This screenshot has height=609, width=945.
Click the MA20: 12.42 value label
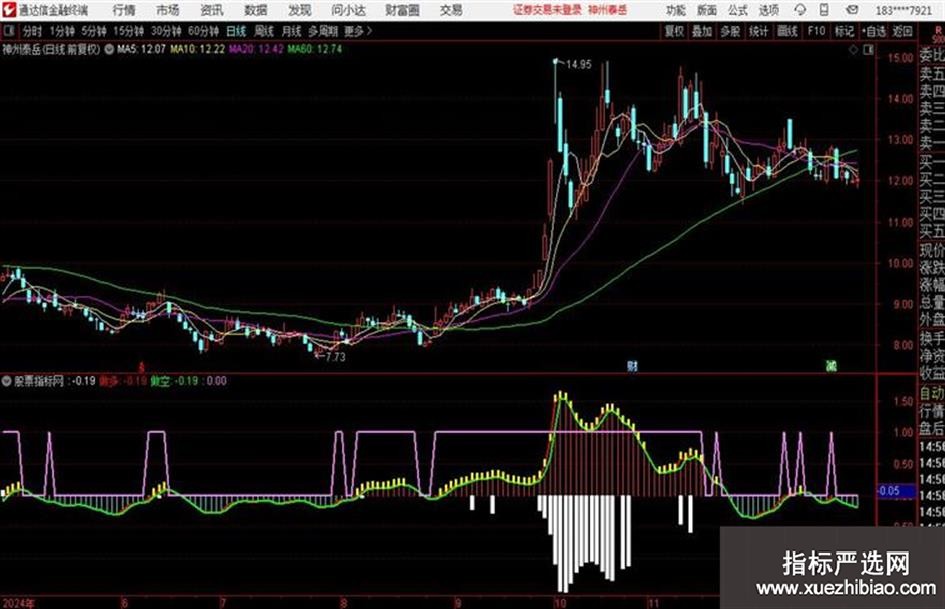click(256, 49)
